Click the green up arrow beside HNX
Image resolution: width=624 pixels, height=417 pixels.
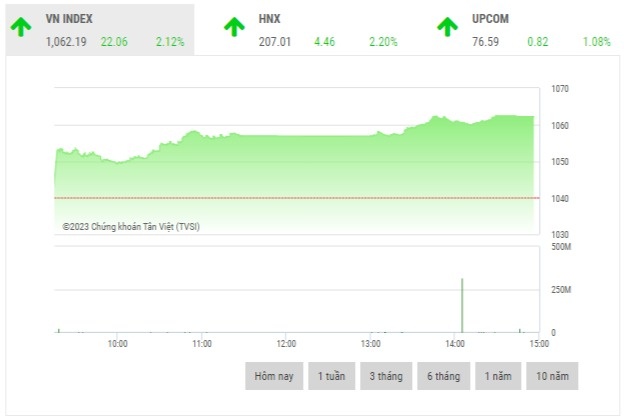tap(233, 27)
